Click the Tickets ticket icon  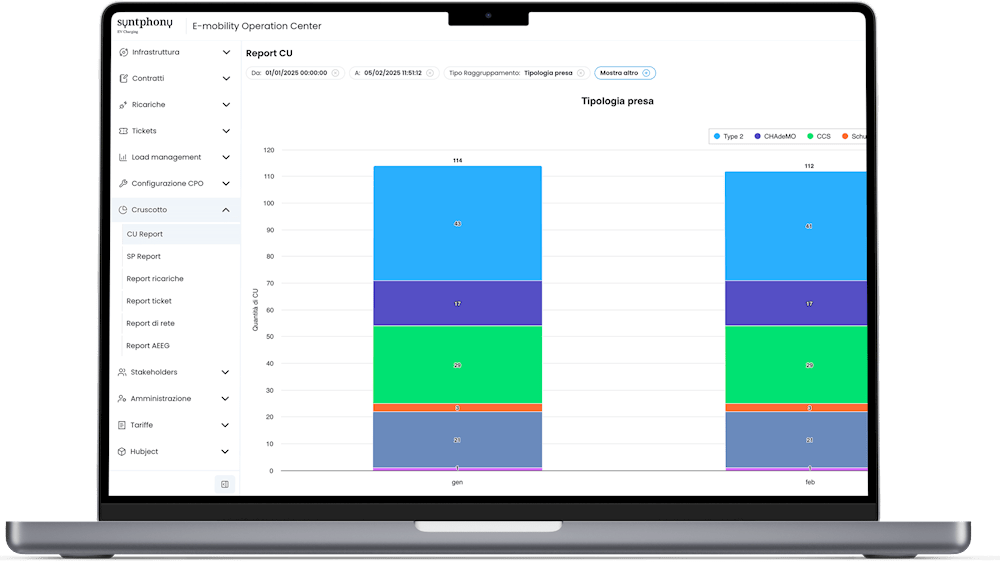123,131
